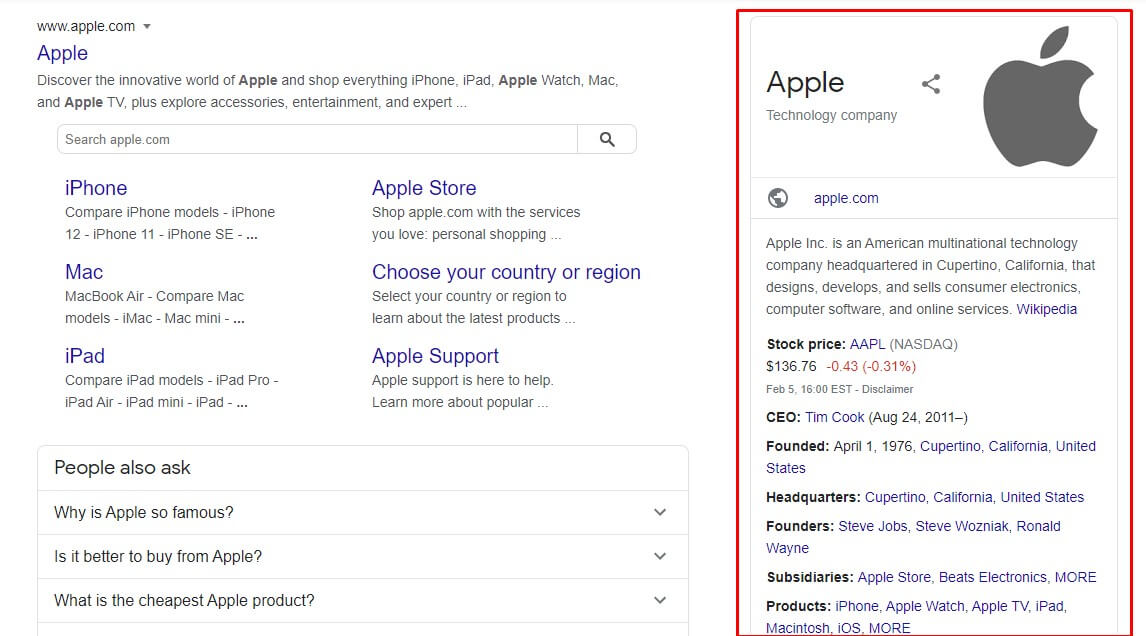The image size is (1146, 636).
Task: Go to the Apple Store sitelink
Action: pos(424,188)
